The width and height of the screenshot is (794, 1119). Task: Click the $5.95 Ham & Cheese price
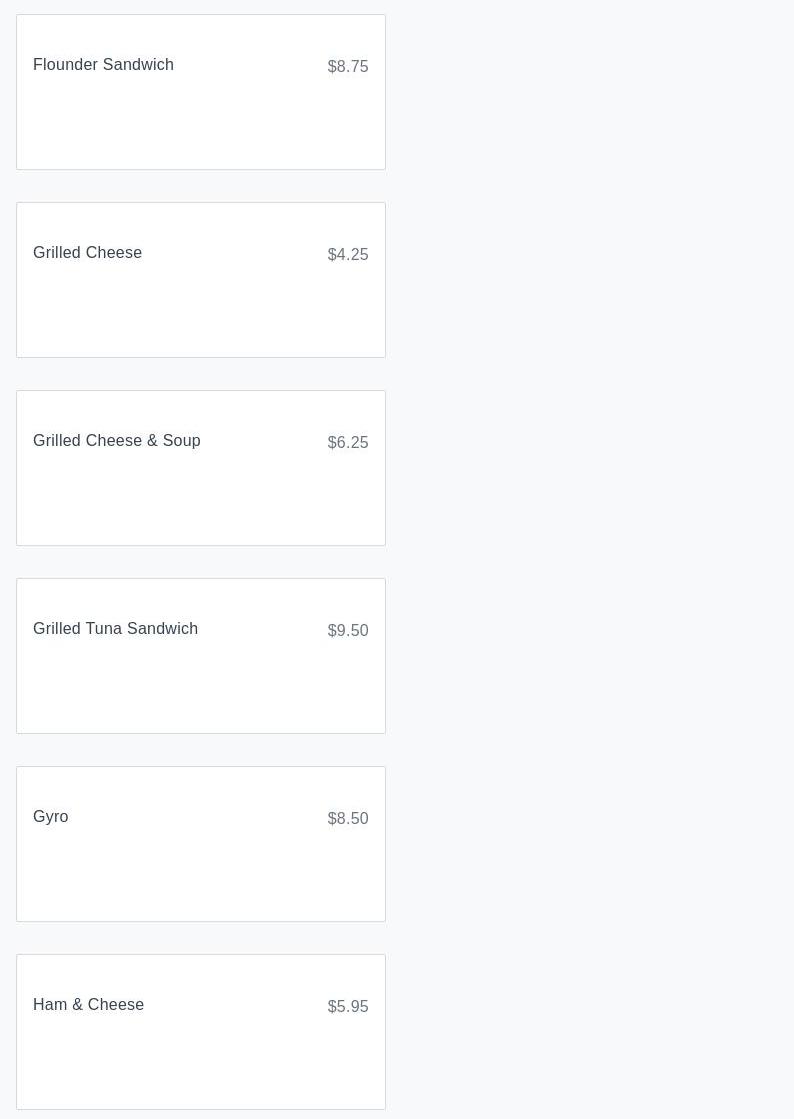point(348,1007)
